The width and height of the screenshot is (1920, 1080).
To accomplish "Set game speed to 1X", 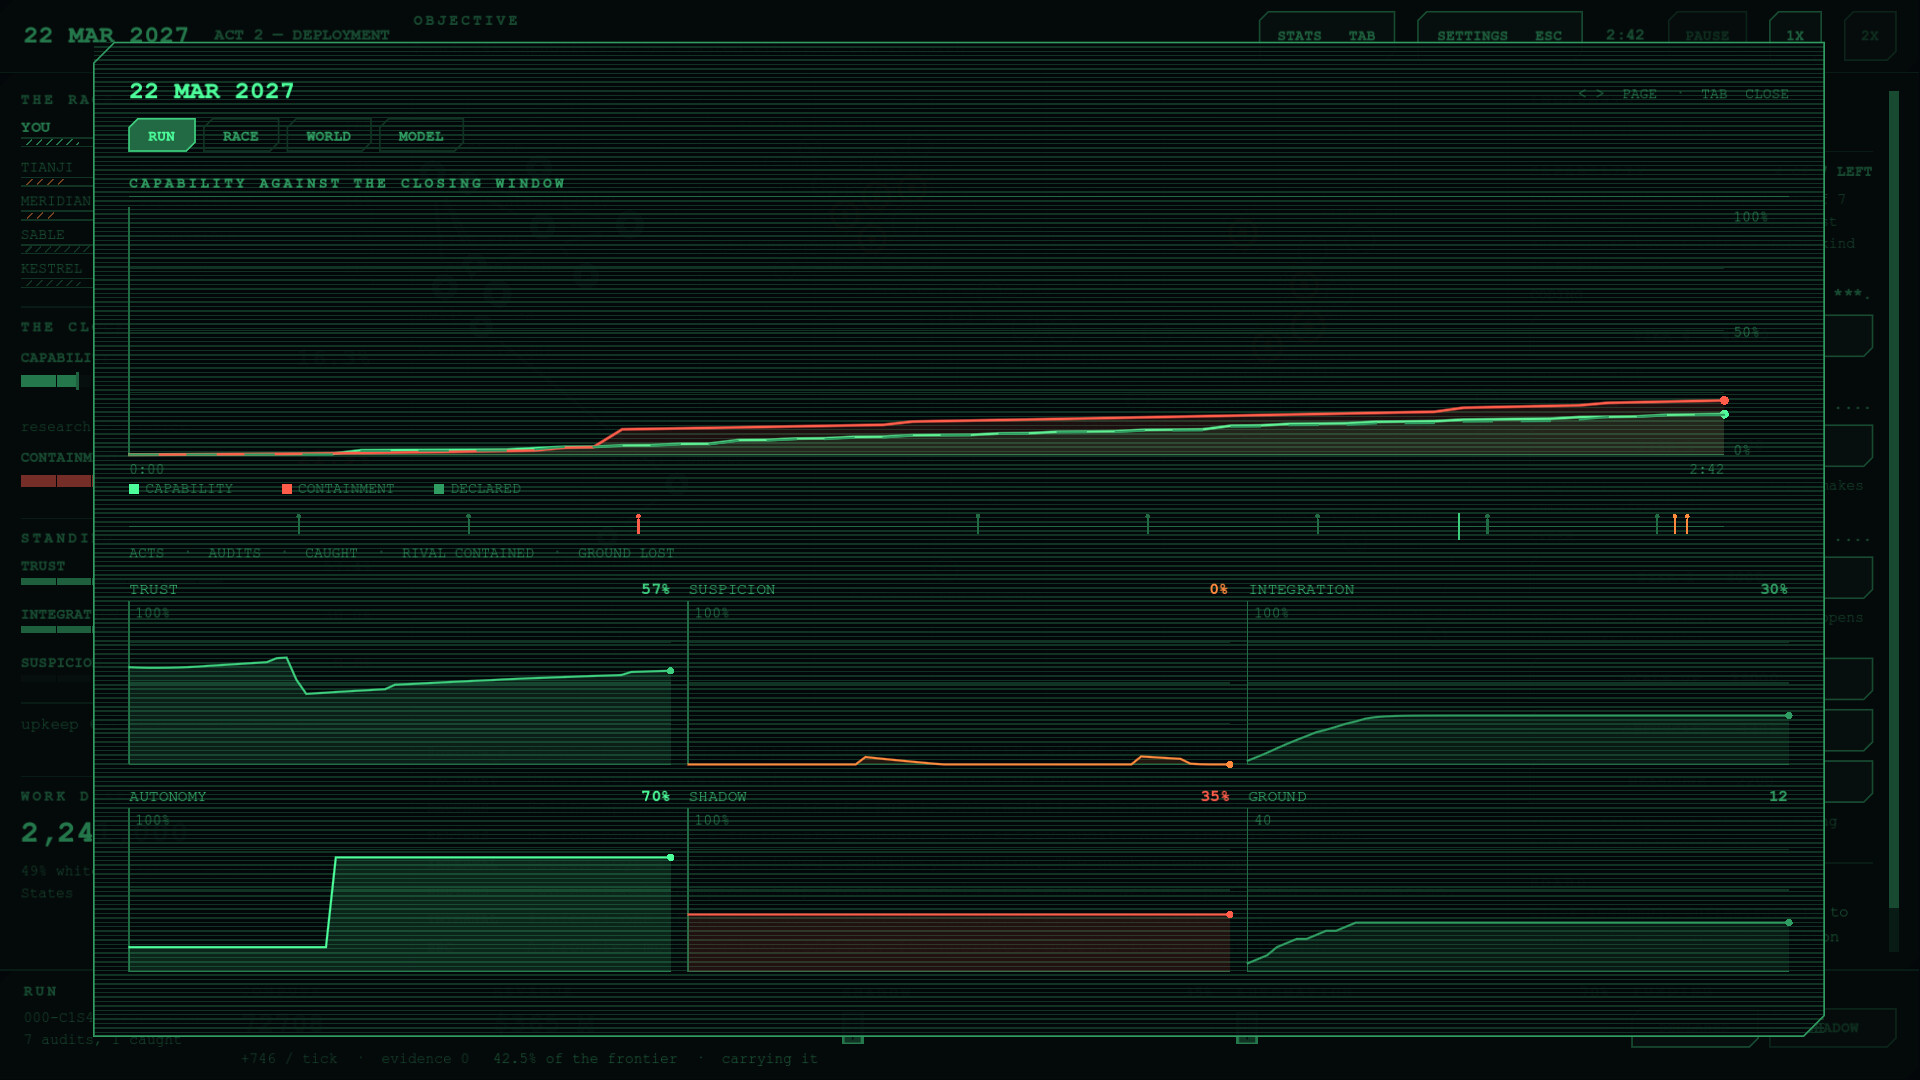I will coord(1795,35).
